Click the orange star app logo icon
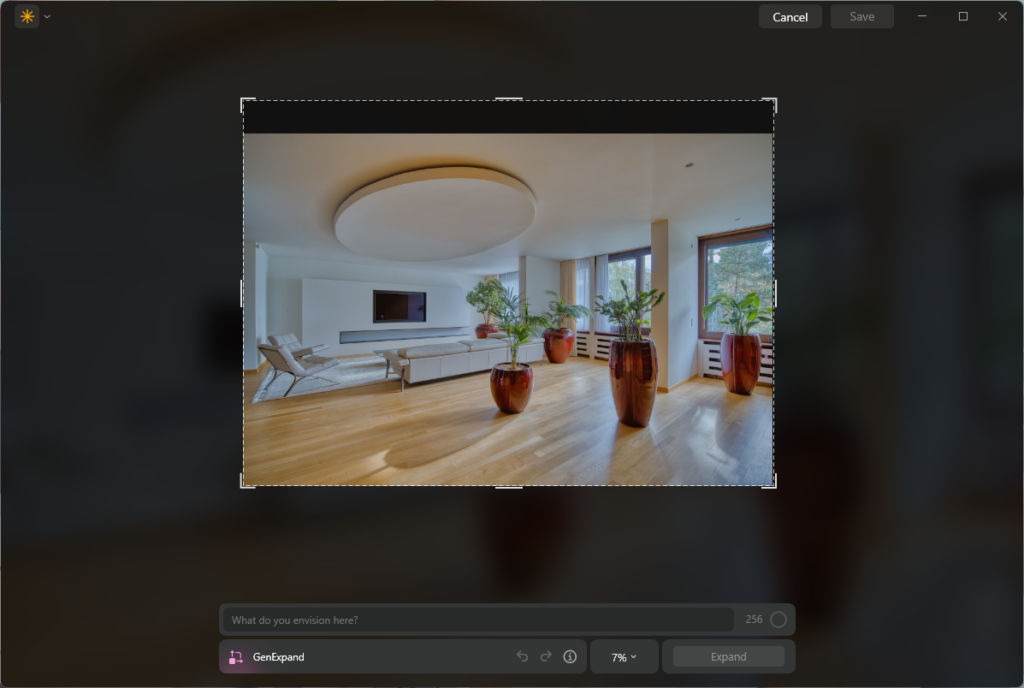The width and height of the screenshot is (1024, 688). 27,16
